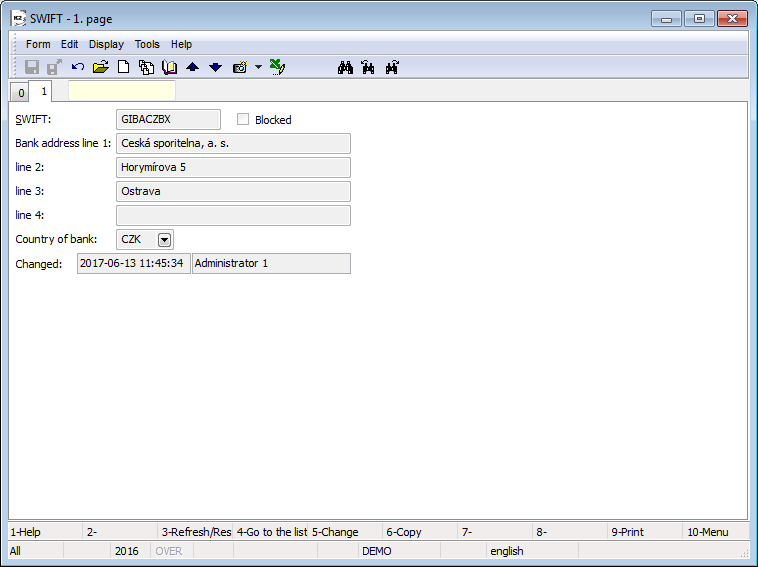Click 4-Go to the list button

point(270,532)
